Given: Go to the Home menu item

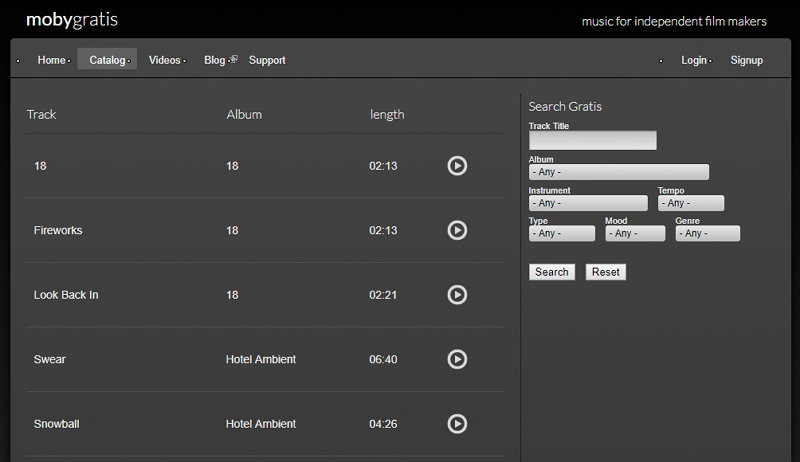Looking at the screenshot, I should pyautogui.click(x=51, y=60).
